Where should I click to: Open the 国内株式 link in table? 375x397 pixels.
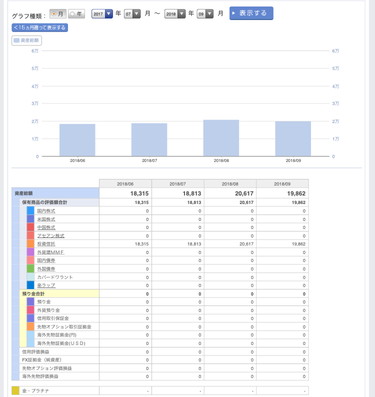pos(46,211)
